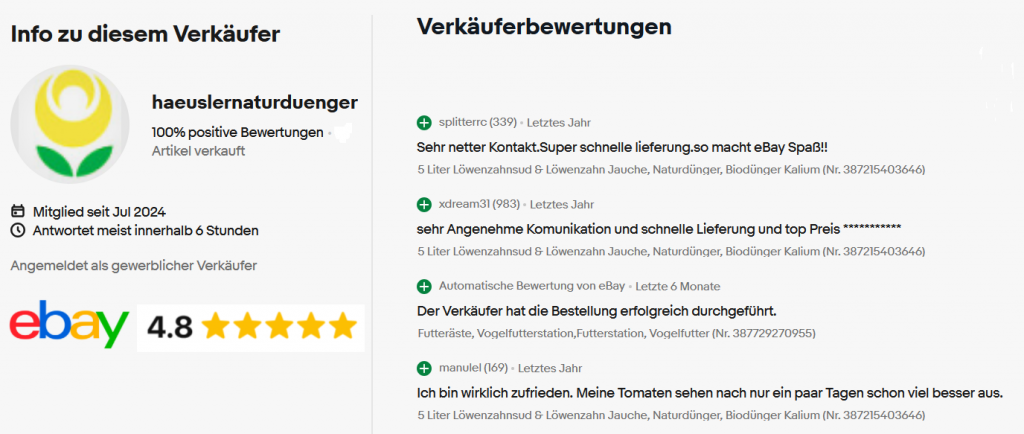
Task: Click the green plus icon beside splitterrc
Action: coord(424,123)
